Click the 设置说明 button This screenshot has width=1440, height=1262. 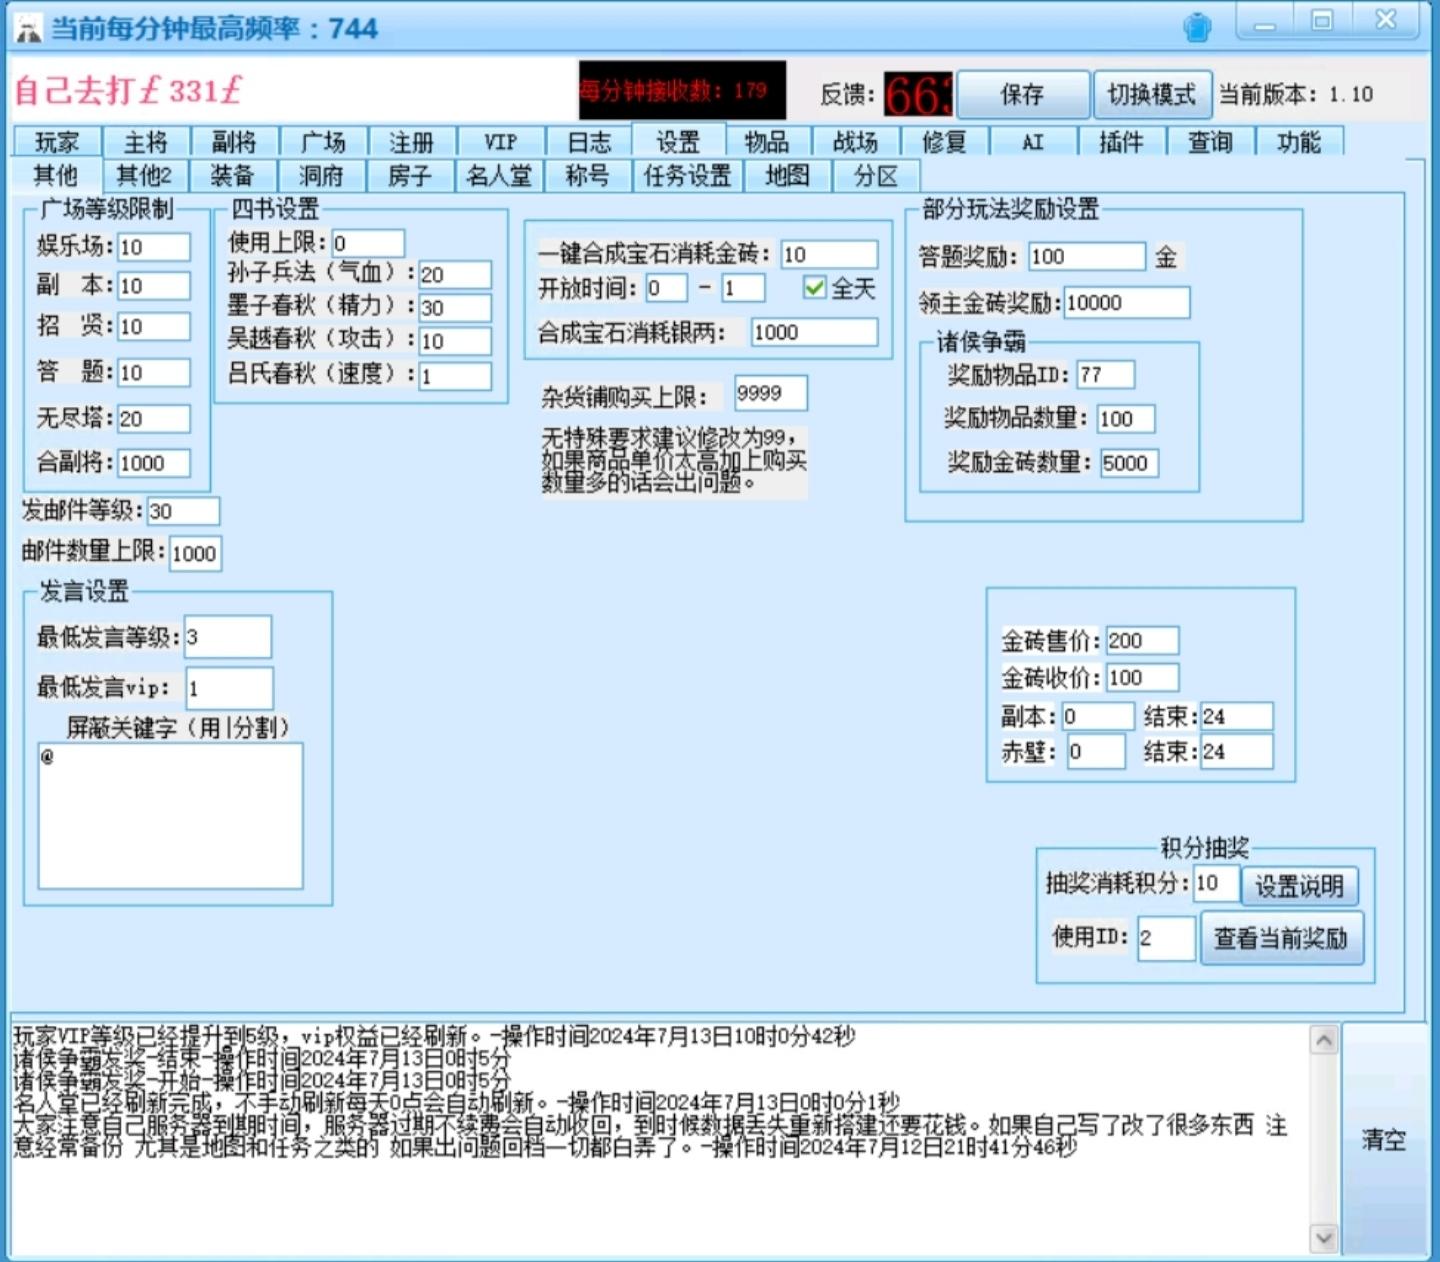(x=1299, y=885)
